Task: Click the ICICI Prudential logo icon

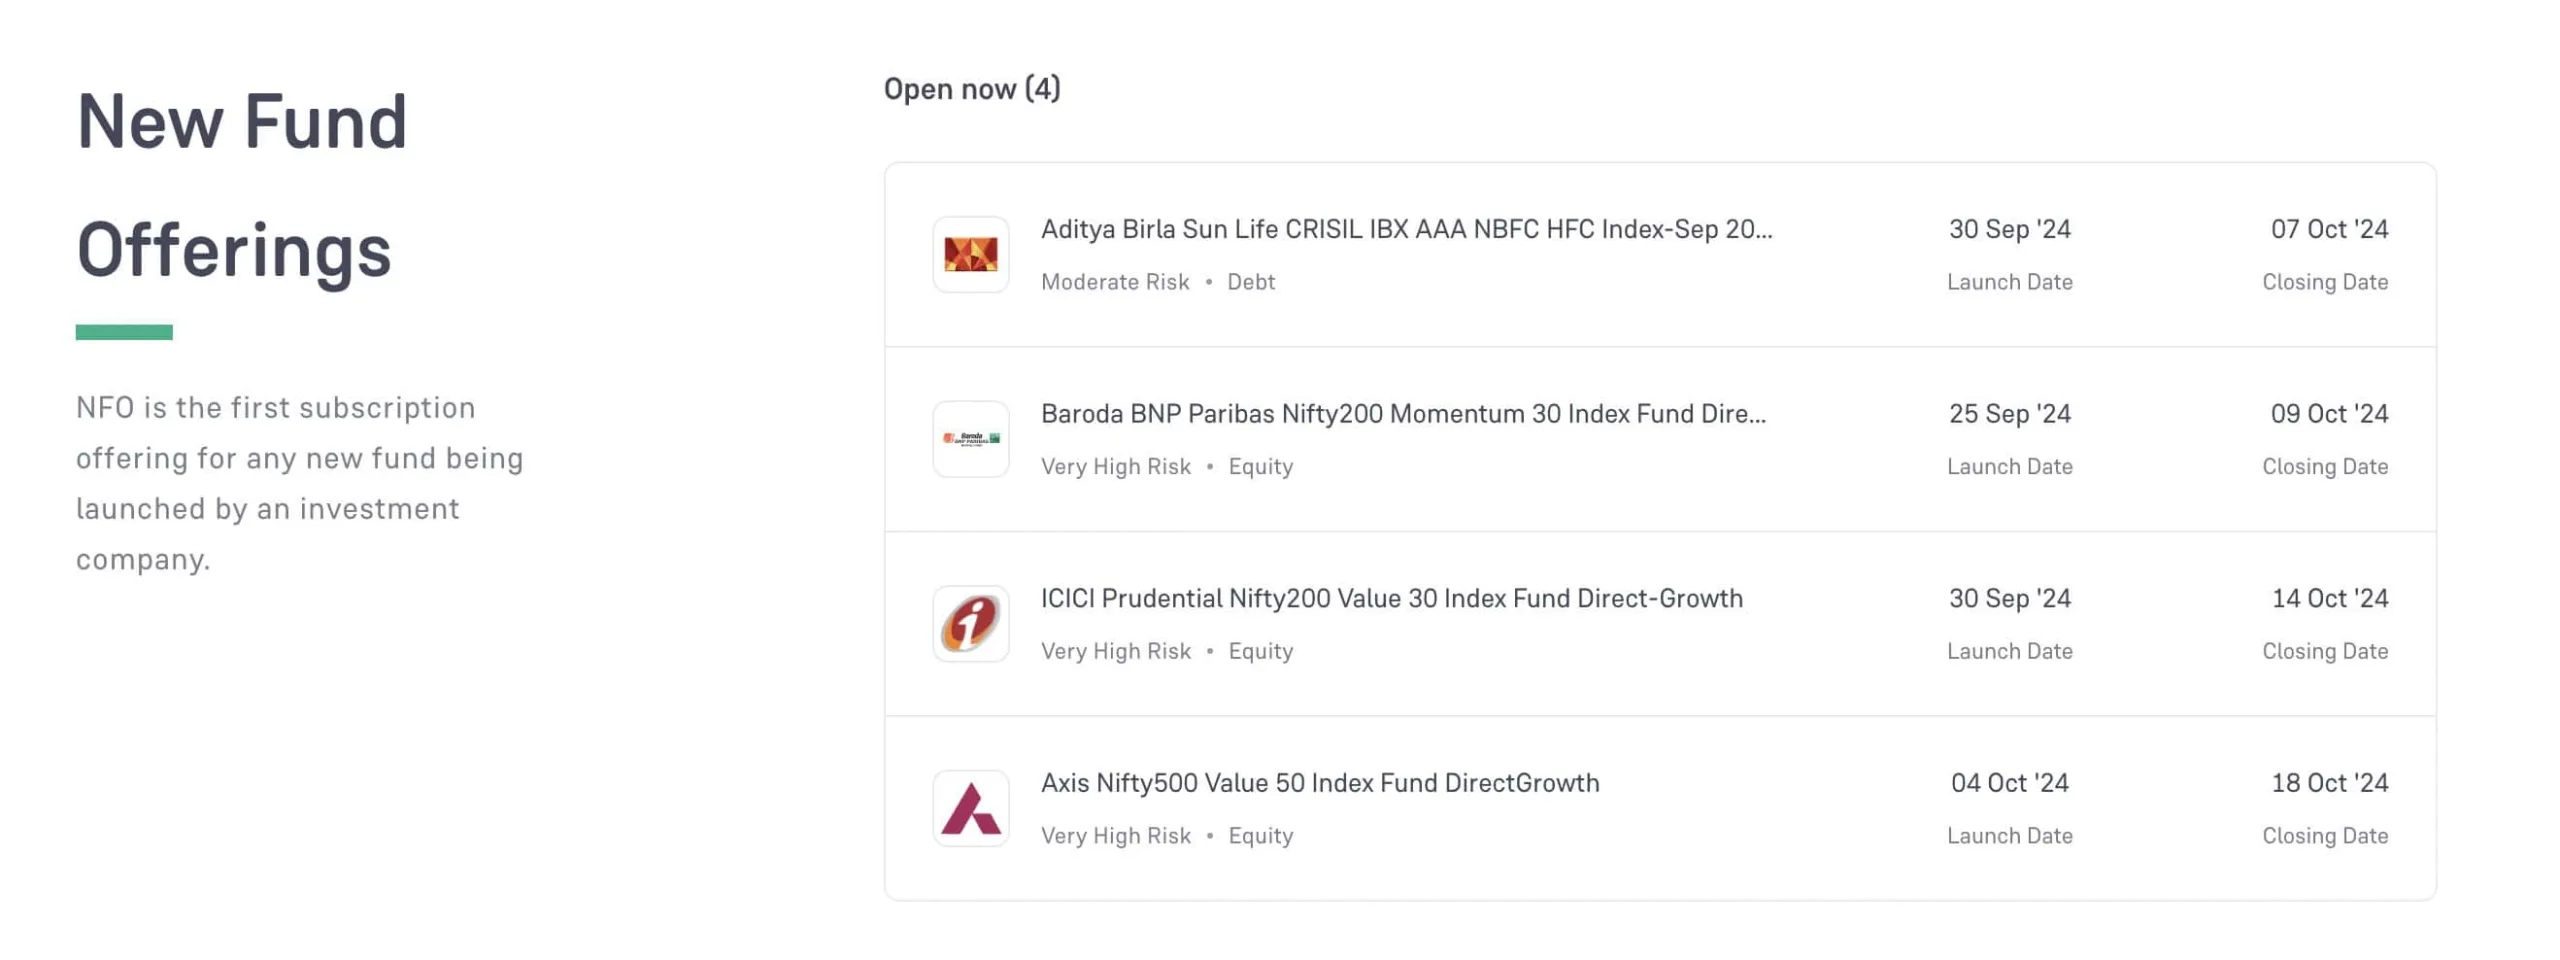Action: coord(970,623)
